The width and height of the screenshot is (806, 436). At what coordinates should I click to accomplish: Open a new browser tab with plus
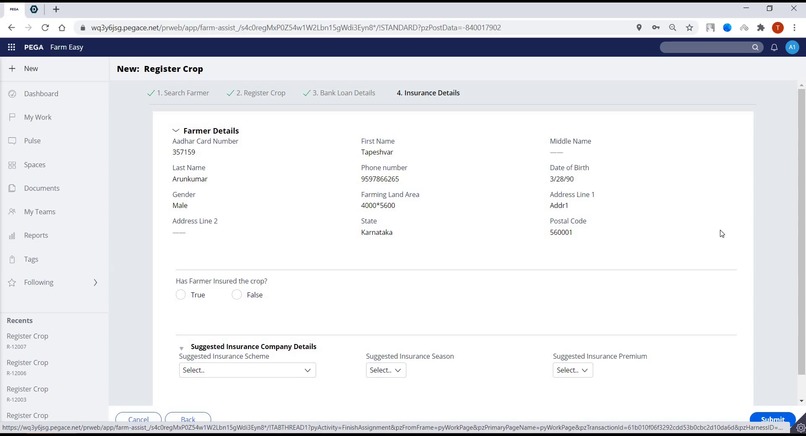pos(56,9)
